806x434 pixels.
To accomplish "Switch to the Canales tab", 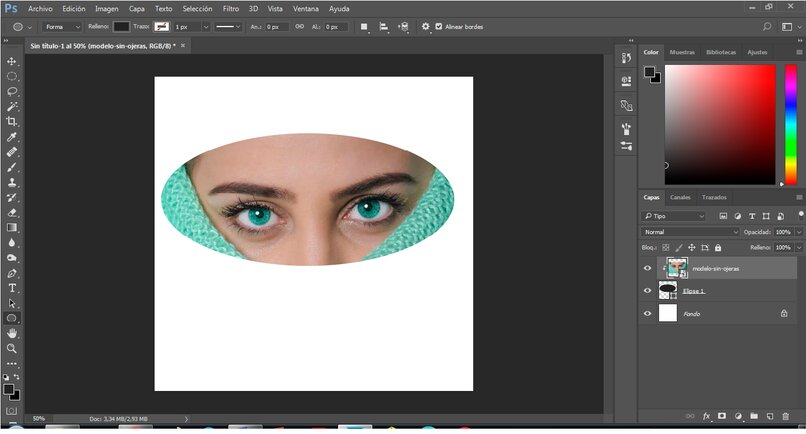I will click(x=680, y=197).
